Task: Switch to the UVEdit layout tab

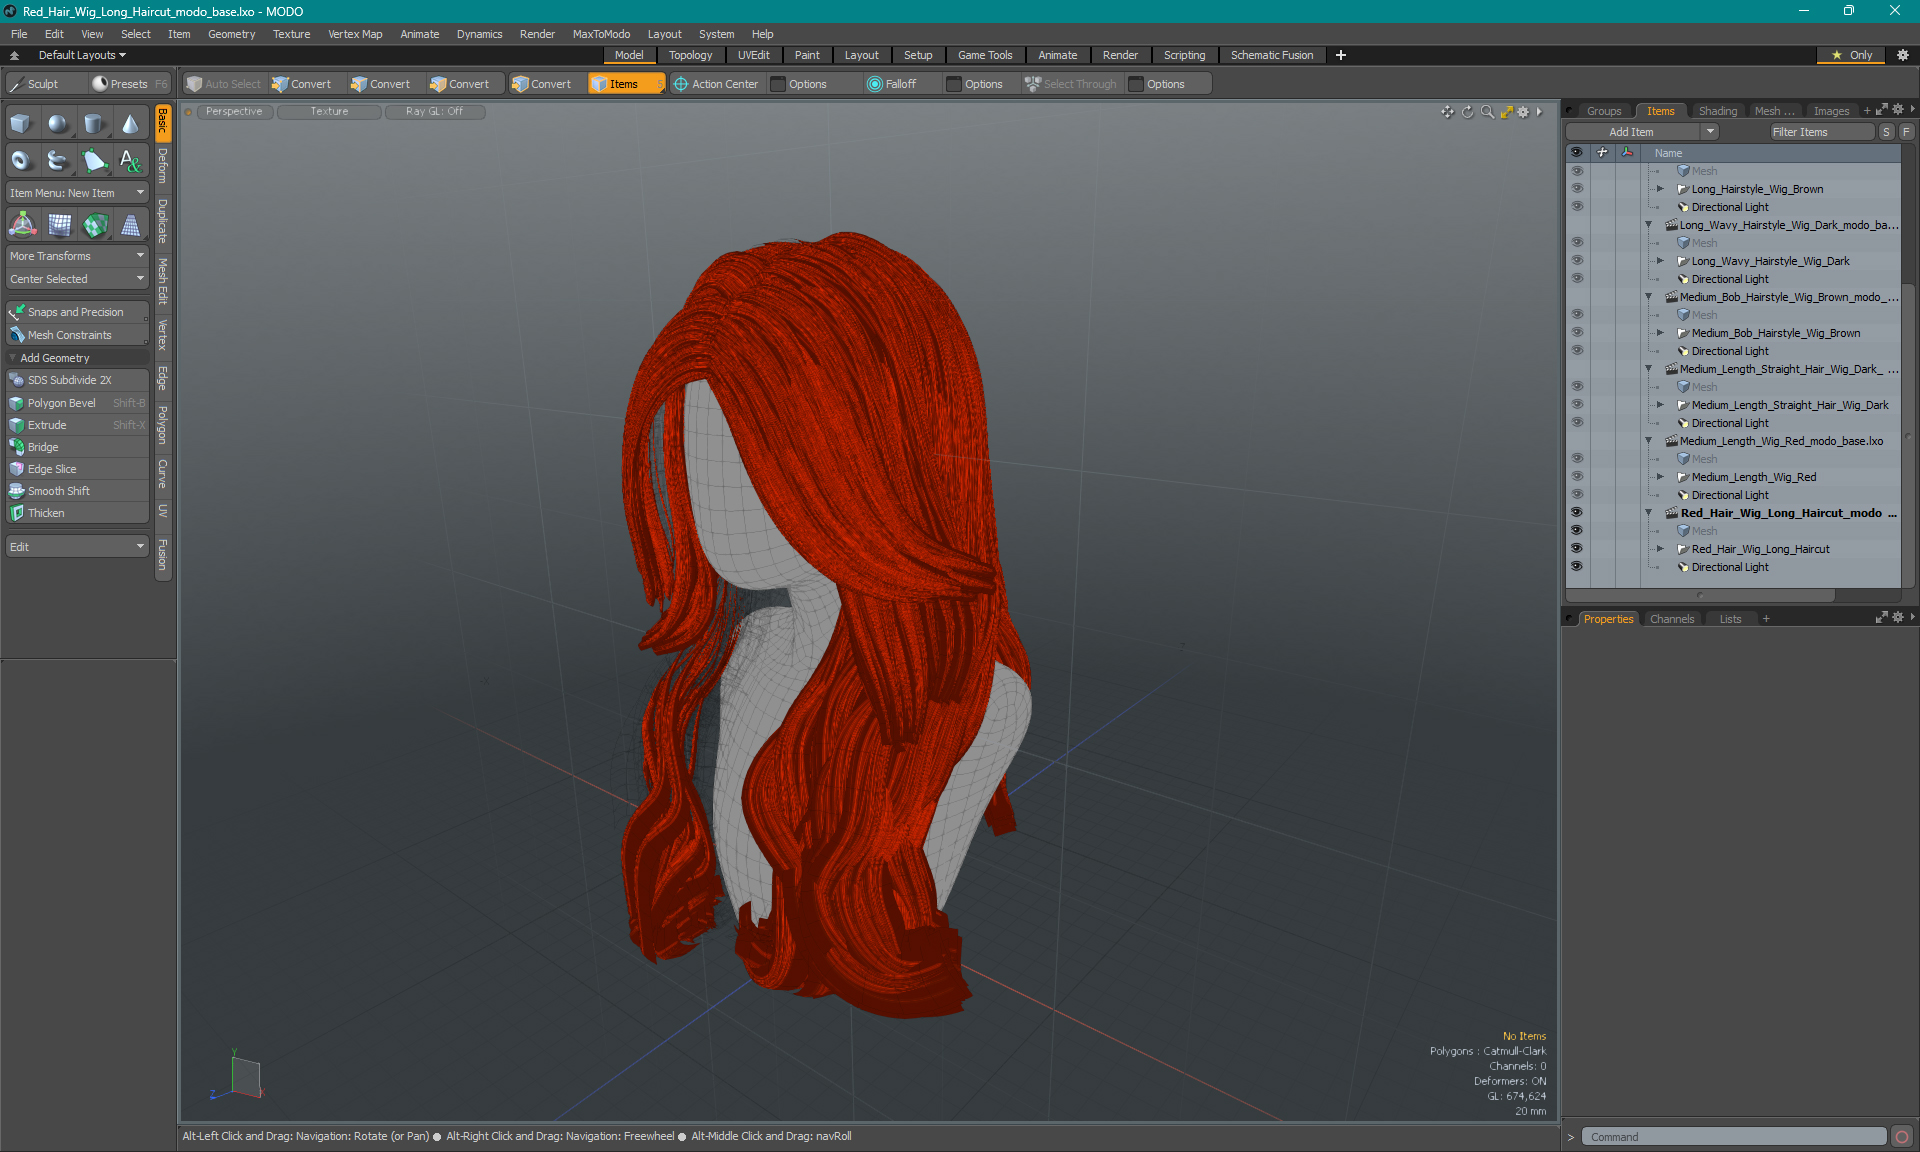Action: [x=753, y=55]
